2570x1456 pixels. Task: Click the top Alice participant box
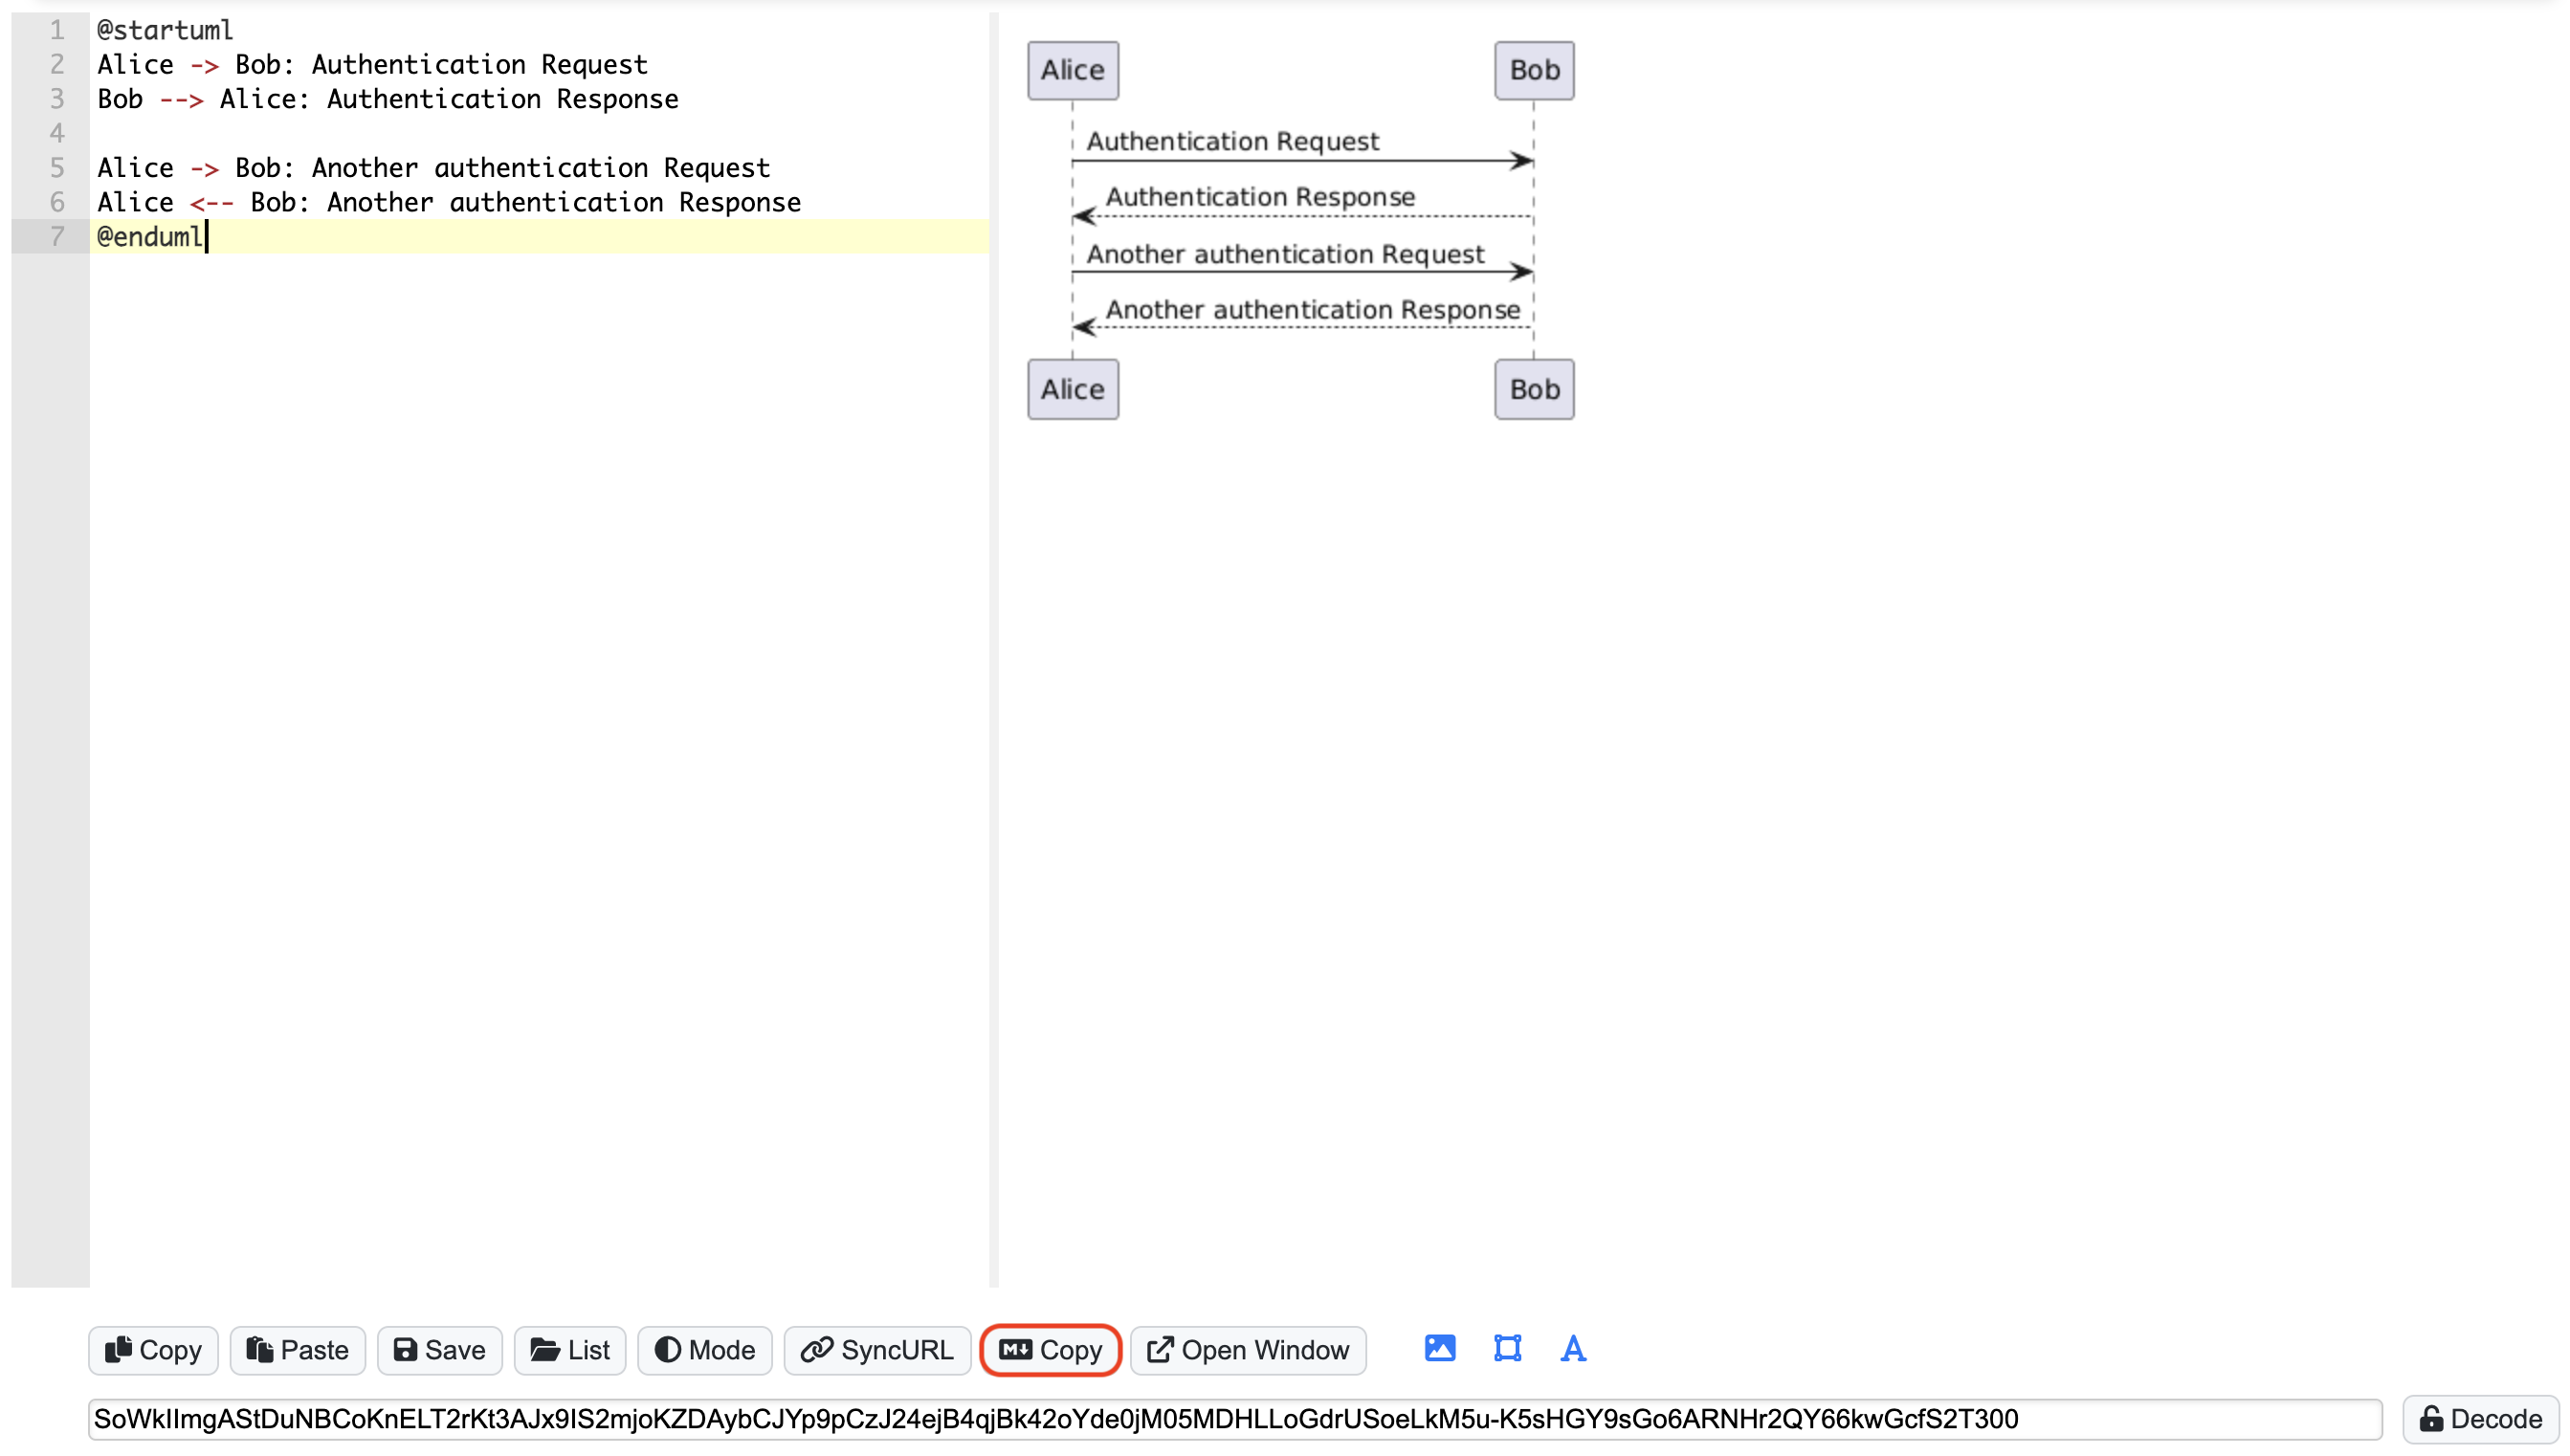click(x=1072, y=70)
